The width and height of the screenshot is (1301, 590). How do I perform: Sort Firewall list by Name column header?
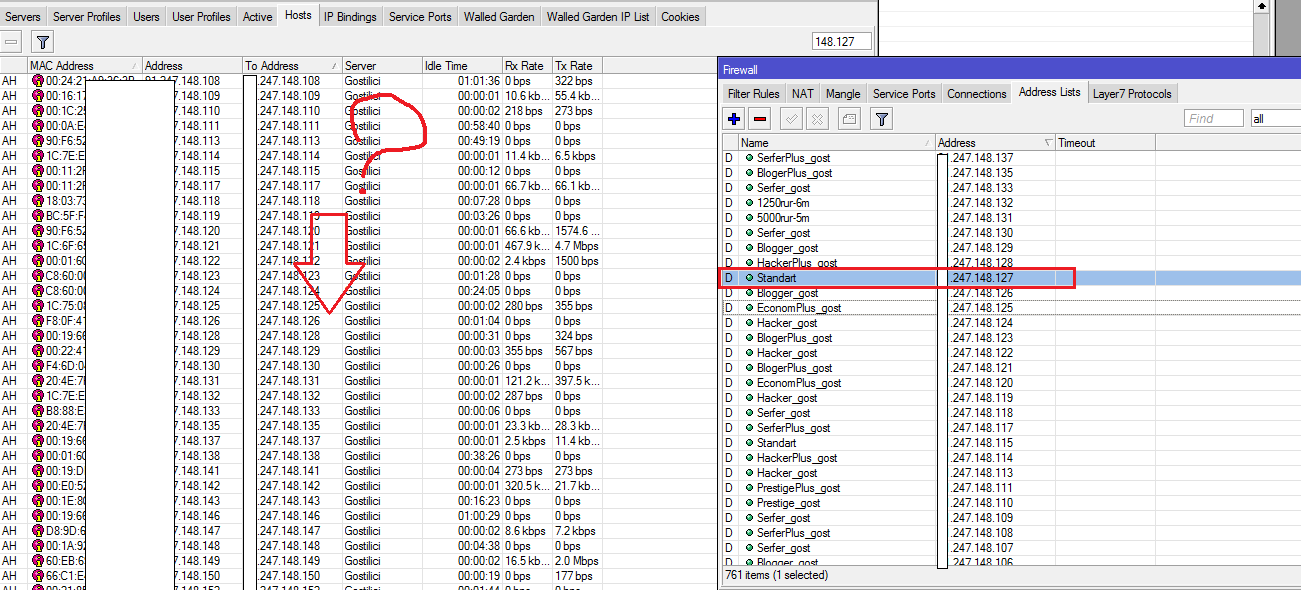pyautogui.click(x=836, y=143)
